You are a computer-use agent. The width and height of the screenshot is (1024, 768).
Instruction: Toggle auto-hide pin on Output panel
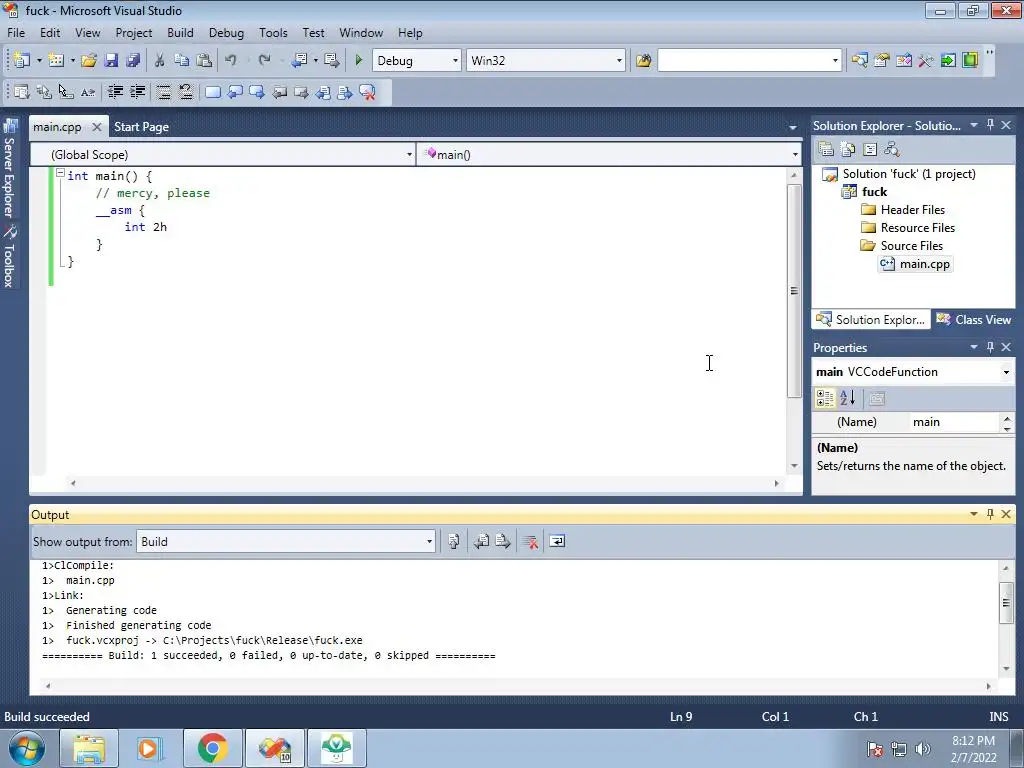(x=991, y=514)
